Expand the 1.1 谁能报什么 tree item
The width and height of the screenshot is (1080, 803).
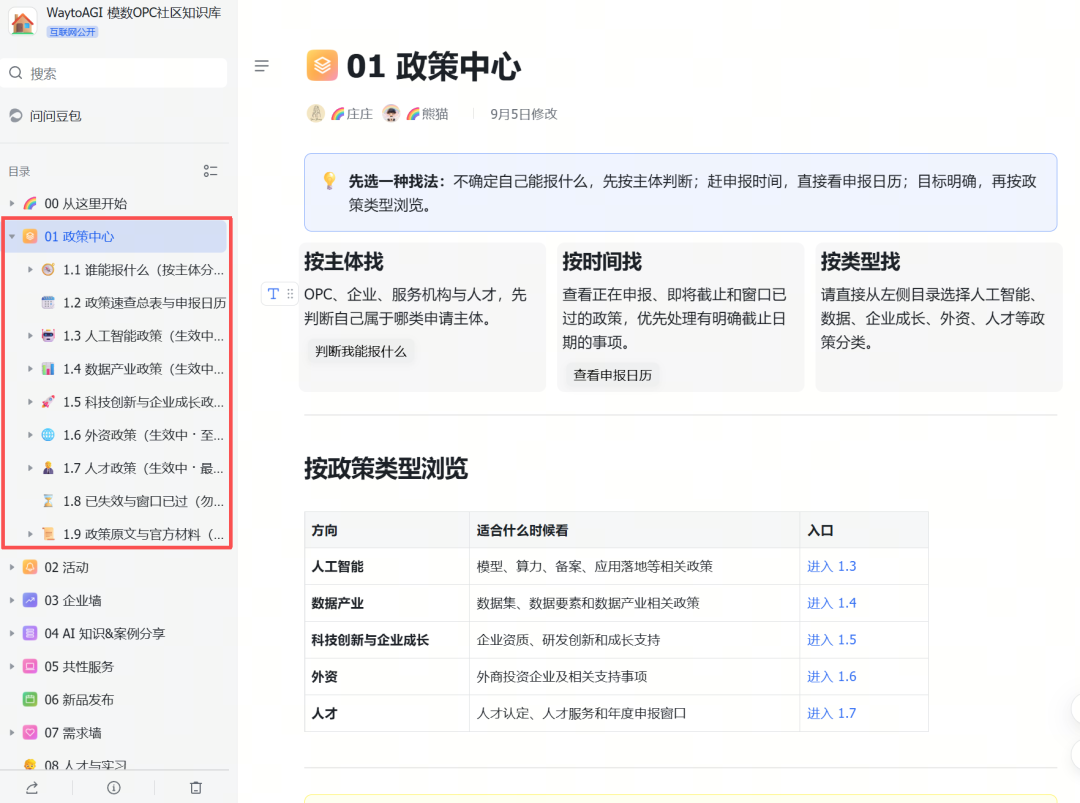[x=30, y=269]
